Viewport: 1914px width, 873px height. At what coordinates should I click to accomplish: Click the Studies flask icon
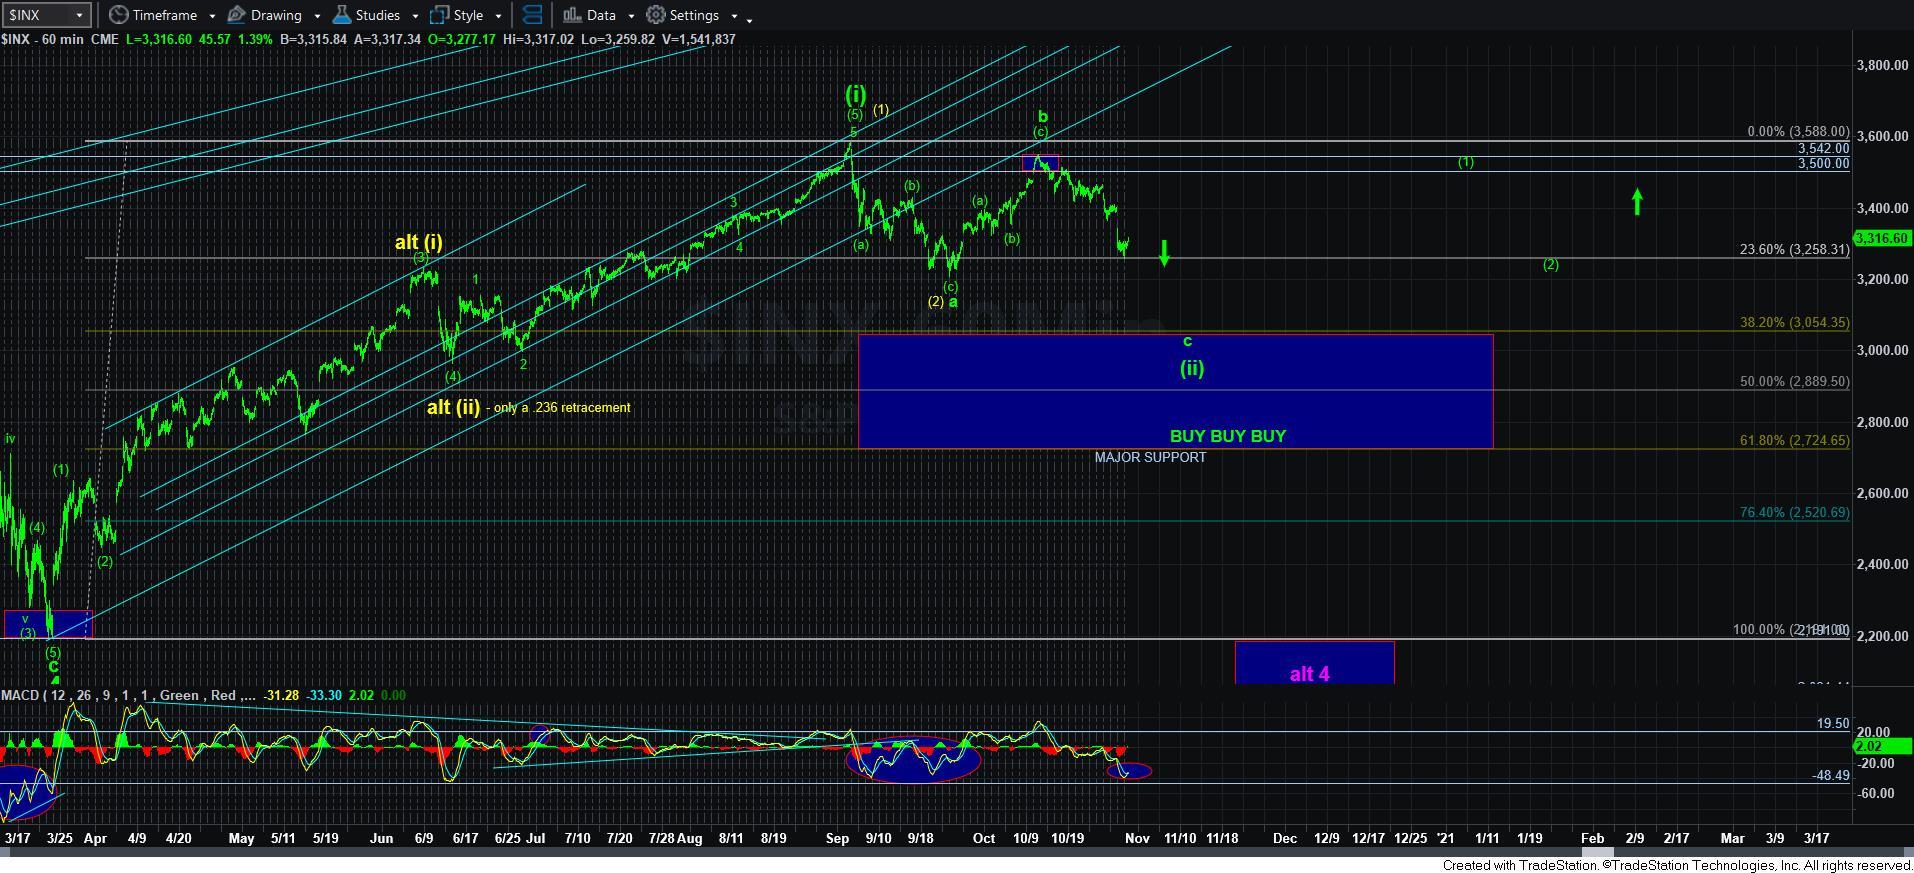(x=342, y=15)
